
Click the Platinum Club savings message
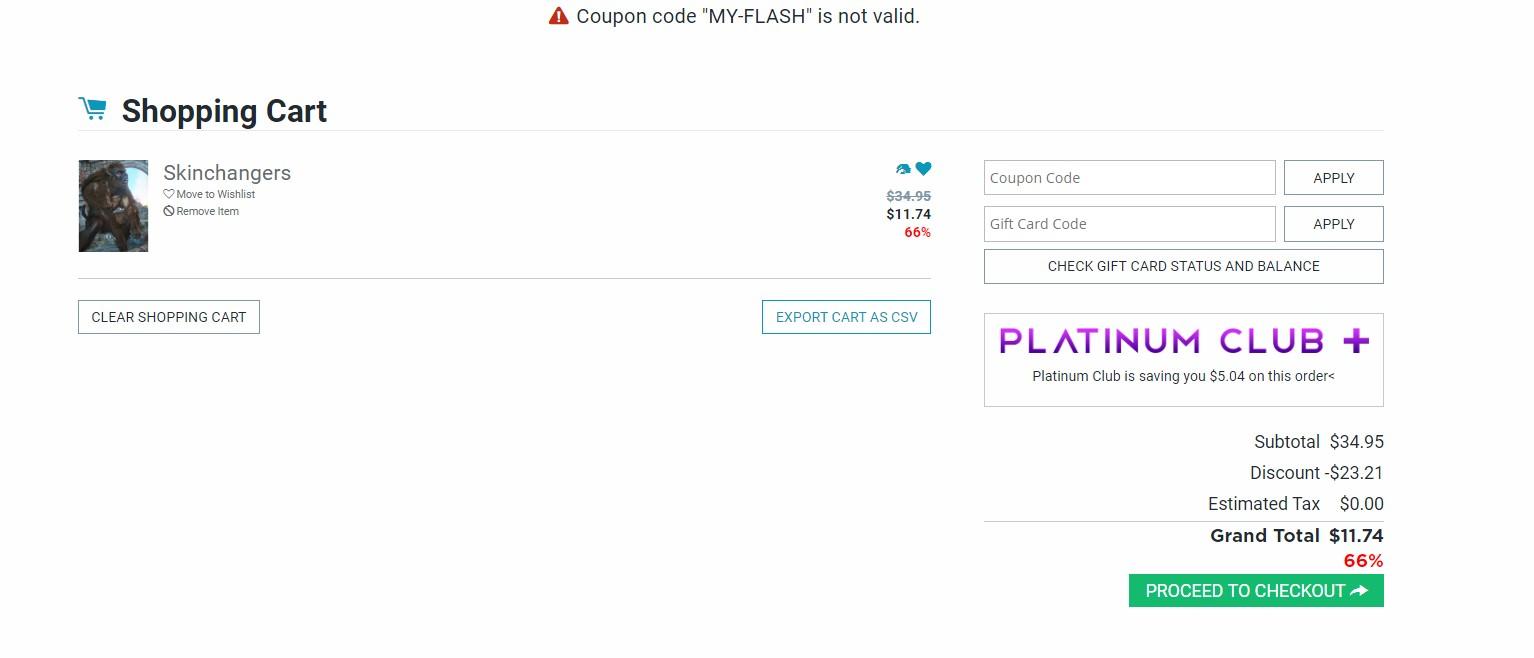1183,377
